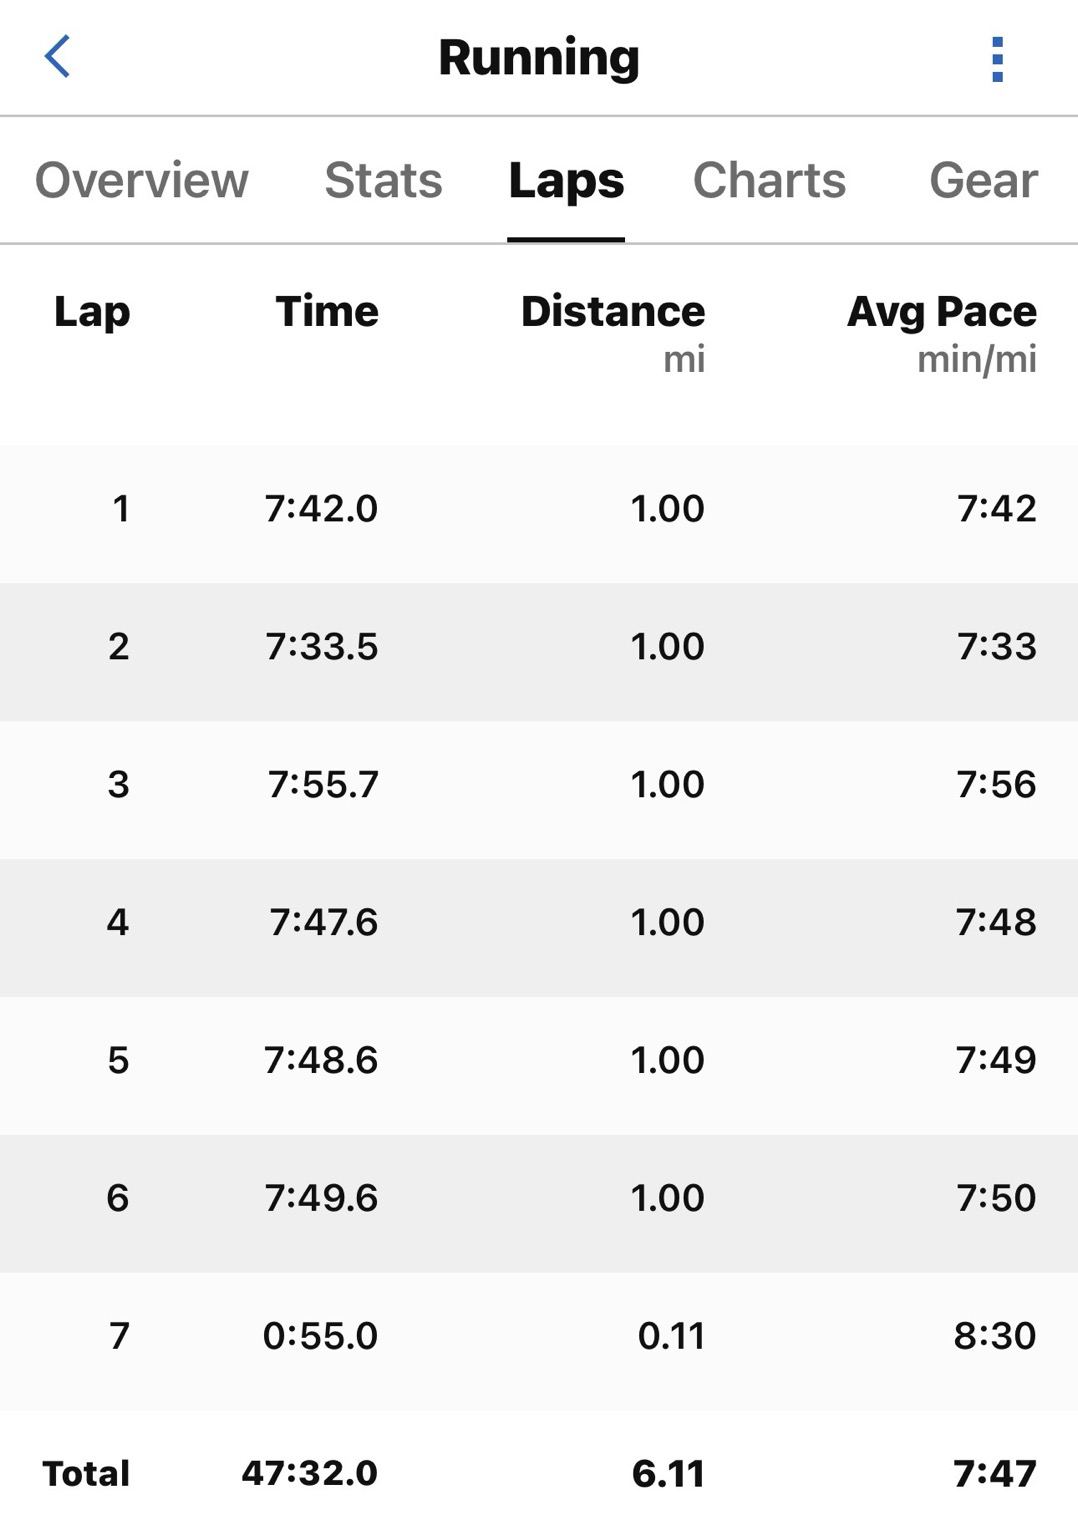
Task: Select lap 2 row with 7:33.5 time
Action: pos(539,647)
